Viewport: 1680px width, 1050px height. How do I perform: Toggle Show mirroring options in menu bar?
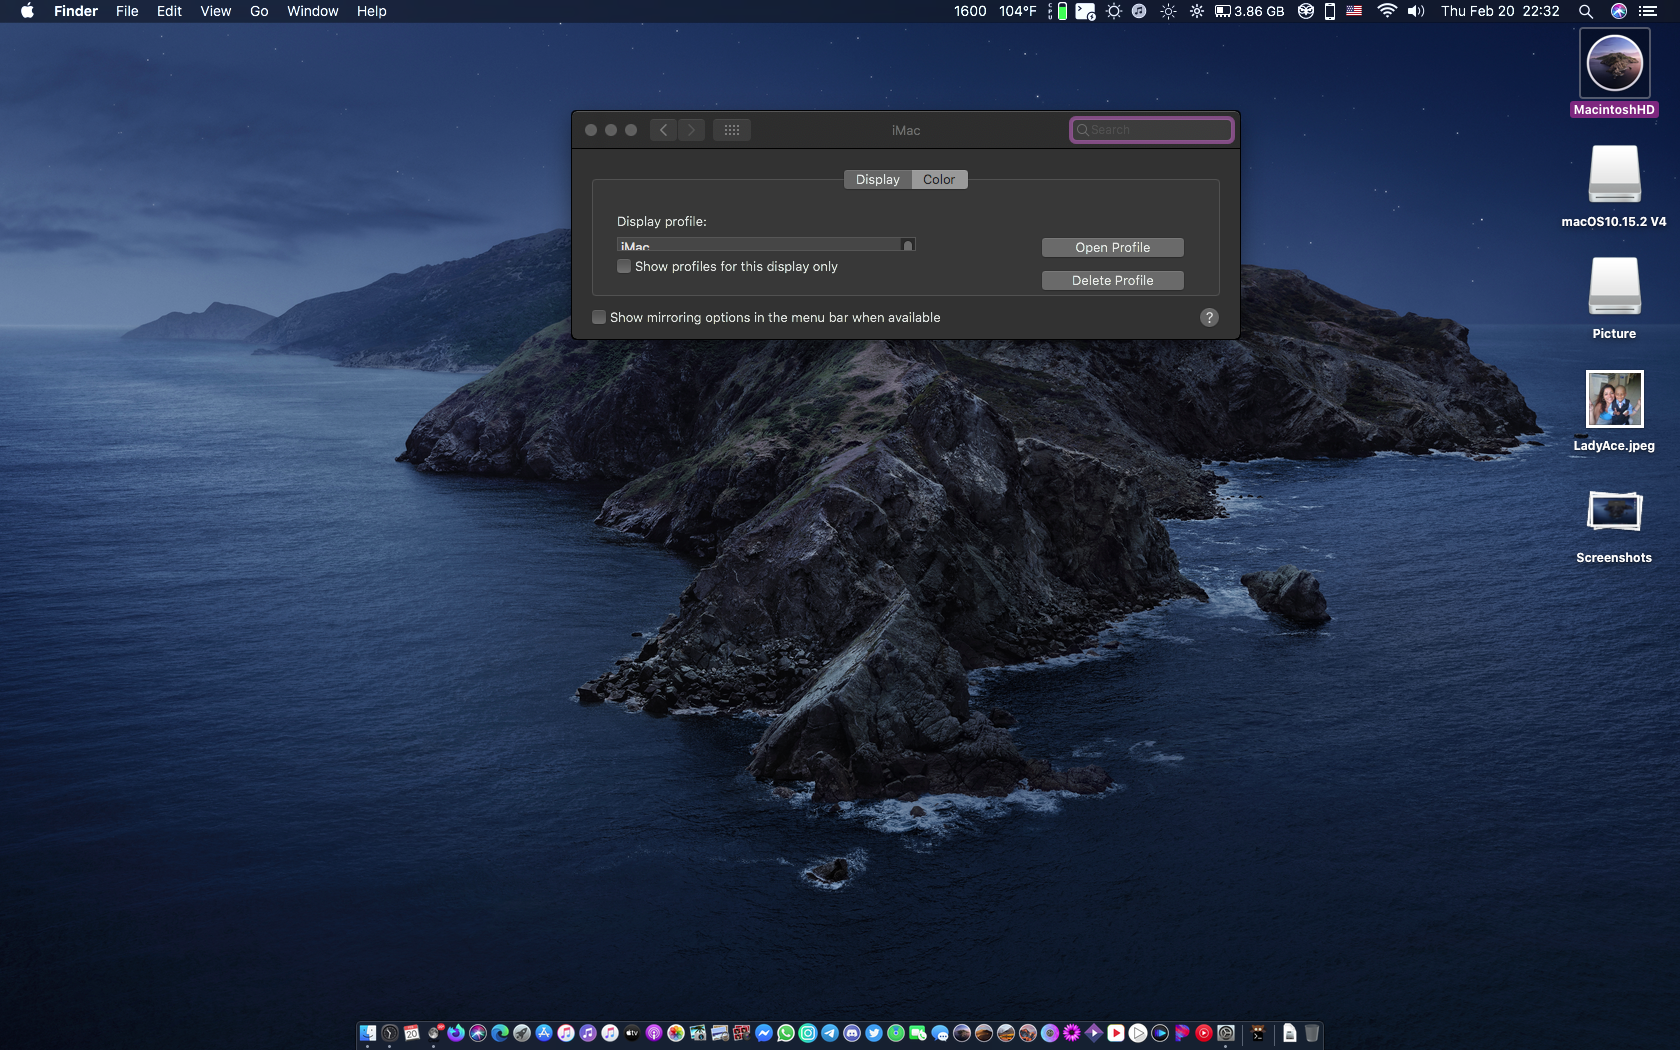599,317
